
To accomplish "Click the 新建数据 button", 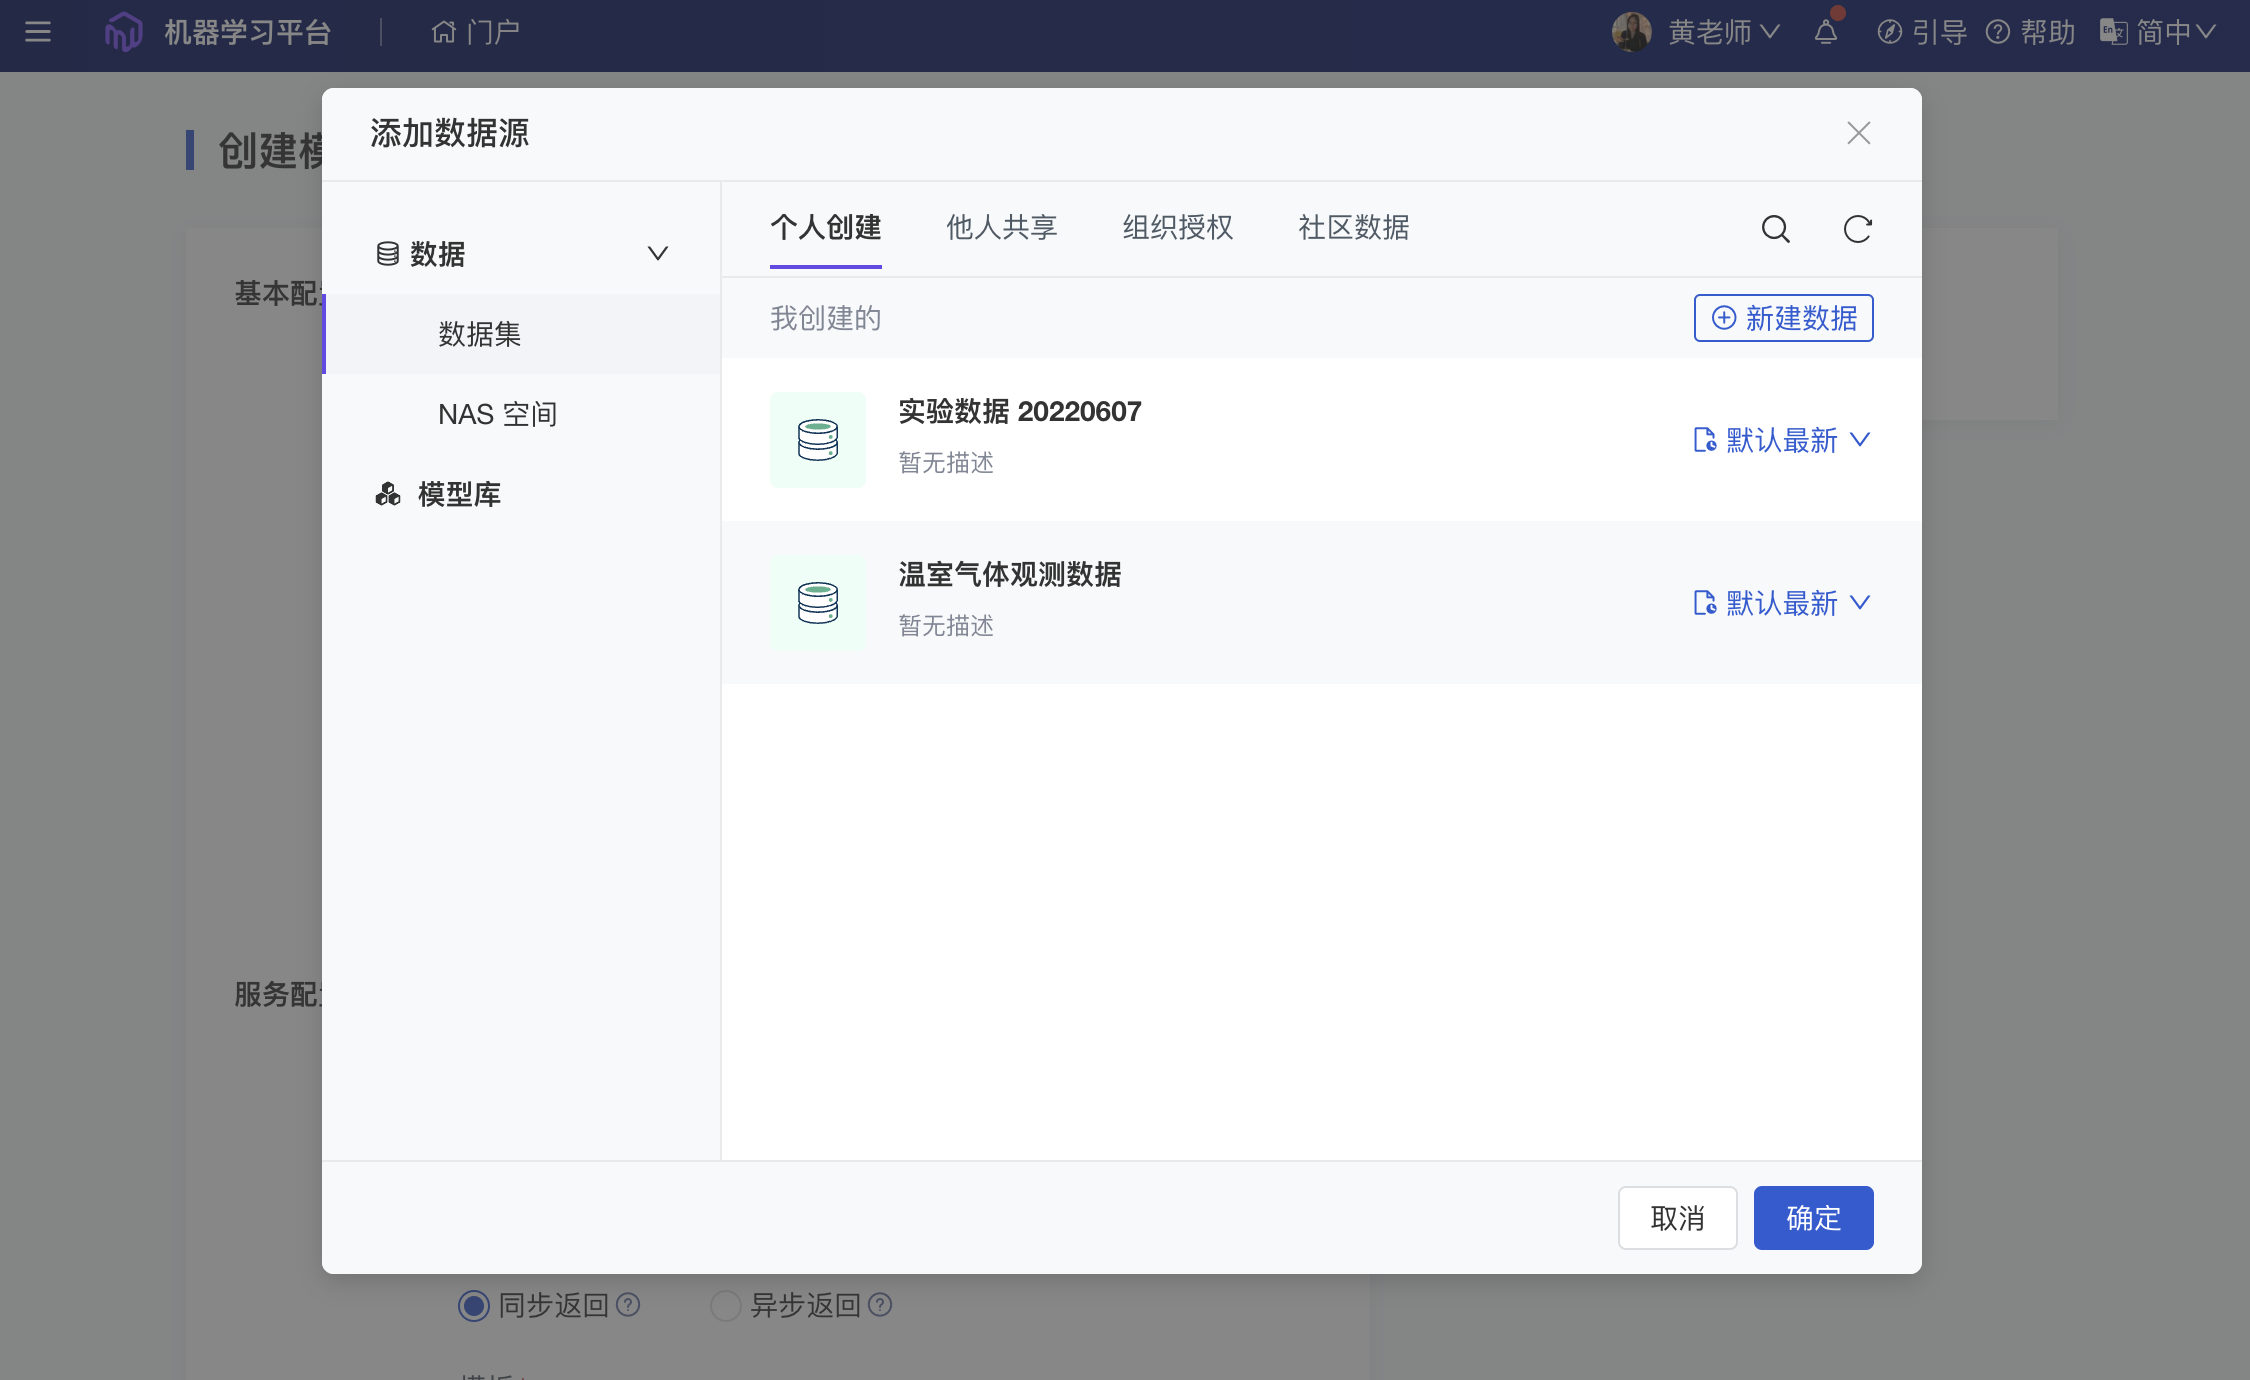I will coord(1783,318).
